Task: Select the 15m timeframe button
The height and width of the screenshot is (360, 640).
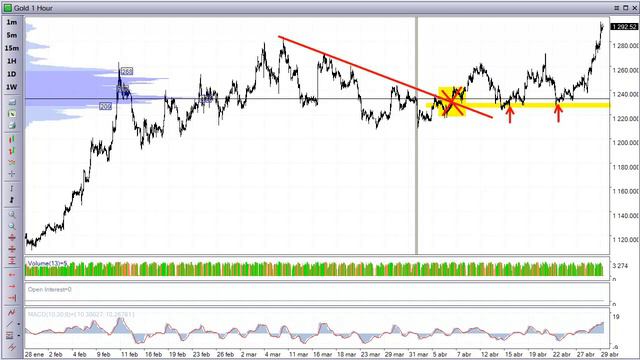Action: [x=12, y=48]
